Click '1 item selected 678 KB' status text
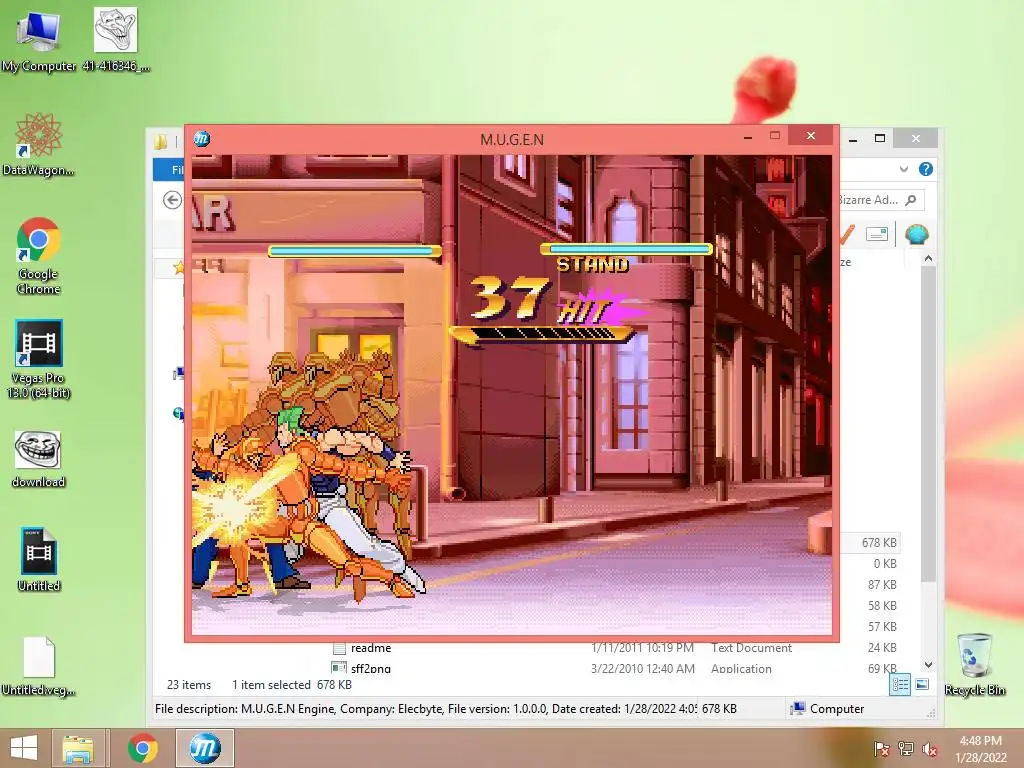 pyautogui.click(x=291, y=684)
